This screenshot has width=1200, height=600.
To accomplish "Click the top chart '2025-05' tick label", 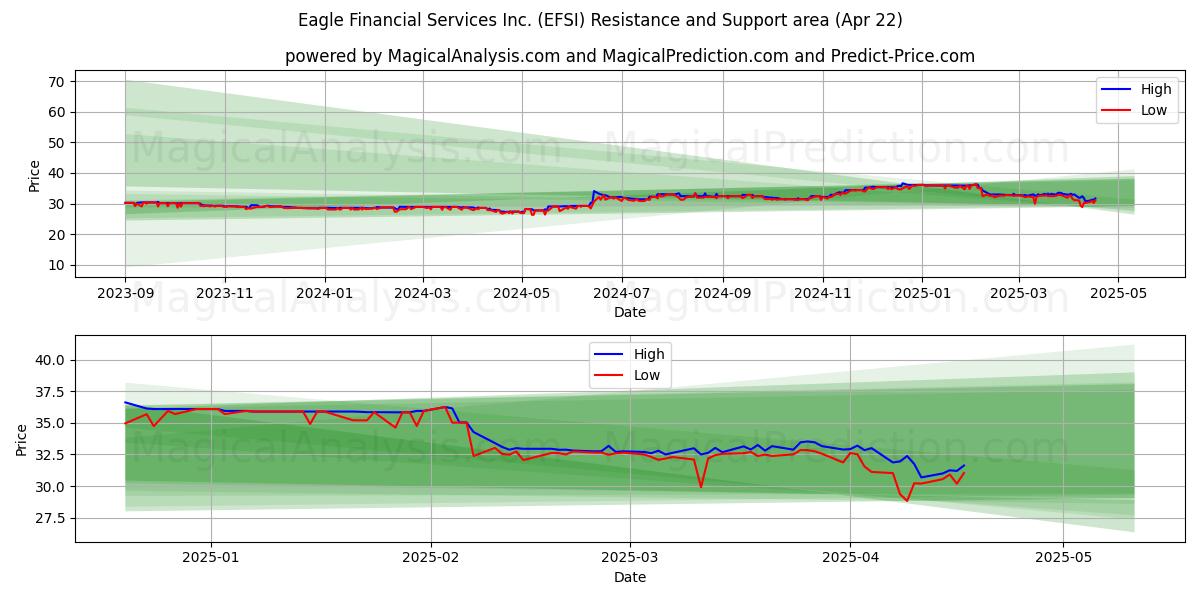I will pos(1117,293).
